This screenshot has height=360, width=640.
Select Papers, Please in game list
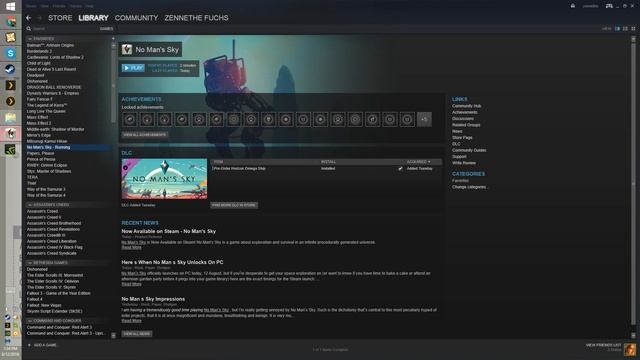[40, 153]
